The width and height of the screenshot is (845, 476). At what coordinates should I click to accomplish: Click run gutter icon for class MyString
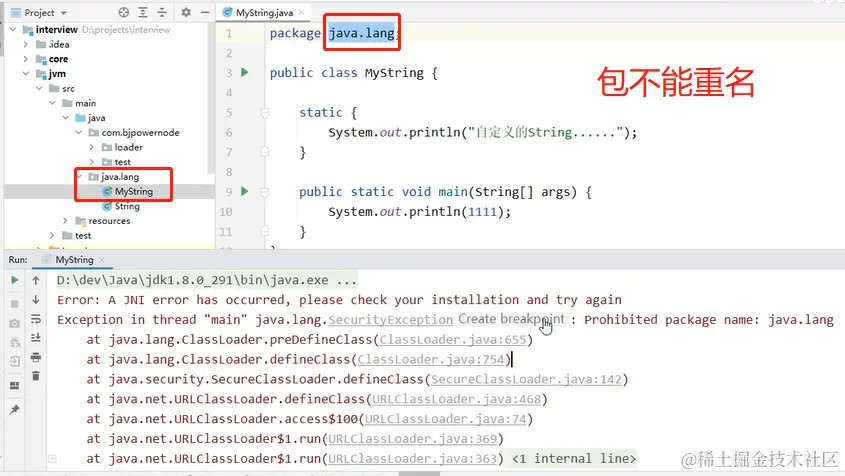[245, 72]
